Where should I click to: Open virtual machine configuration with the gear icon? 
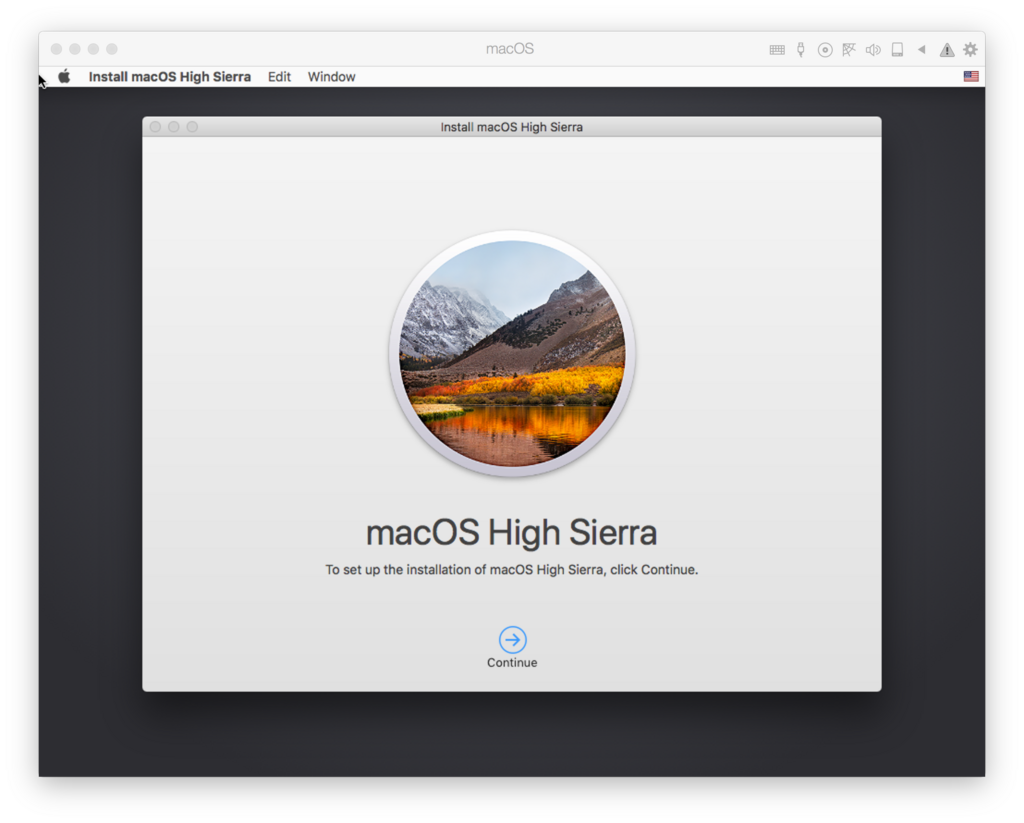(x=970, y=50)
